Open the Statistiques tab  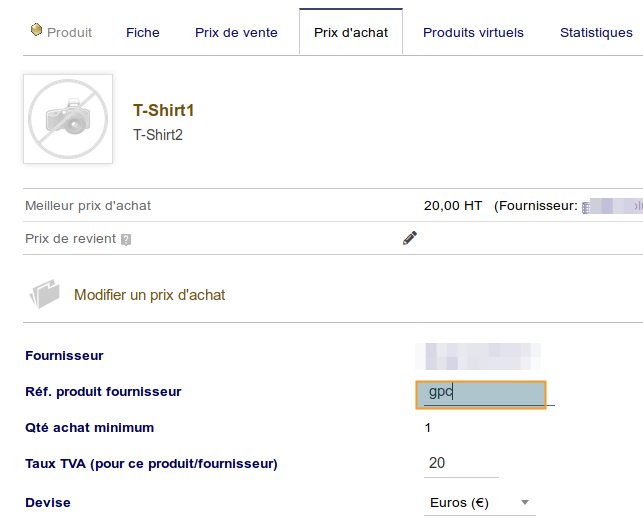pos(596,33)
